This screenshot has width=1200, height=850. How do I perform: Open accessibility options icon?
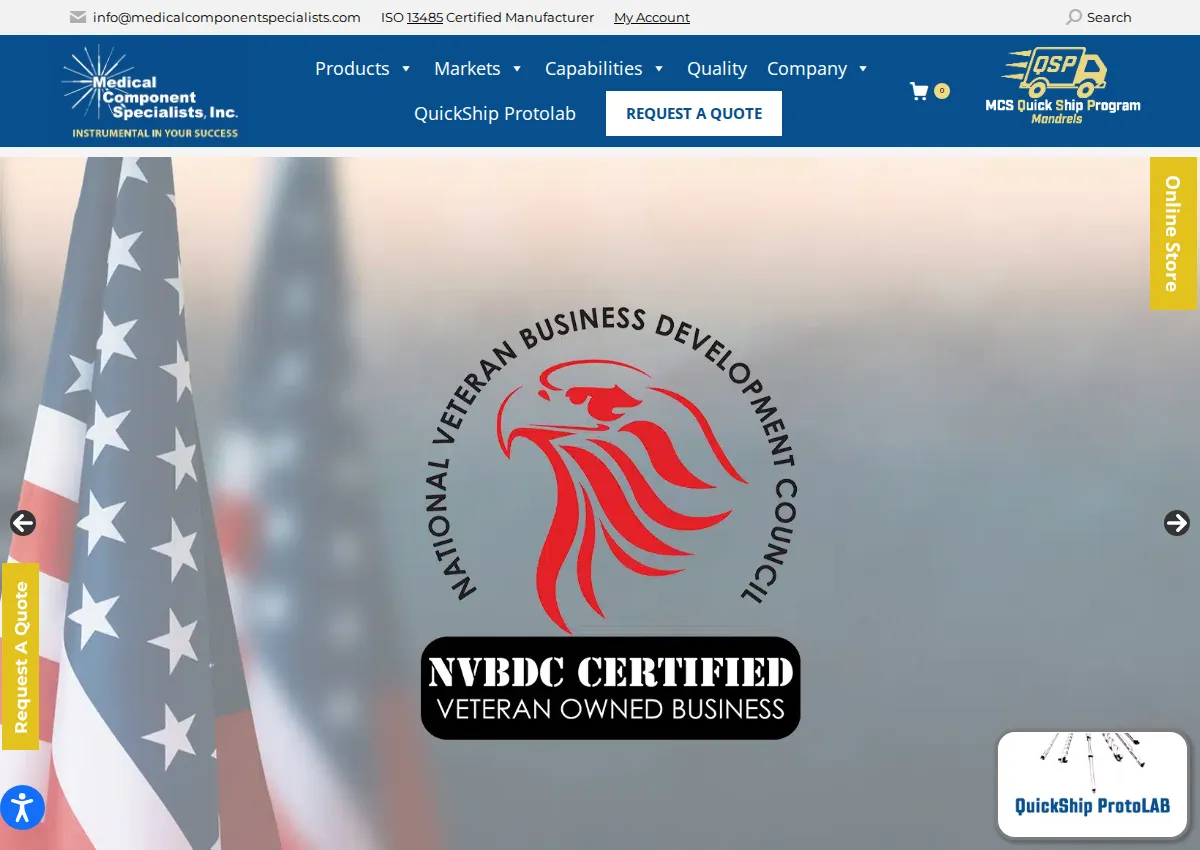pos(22,807)
